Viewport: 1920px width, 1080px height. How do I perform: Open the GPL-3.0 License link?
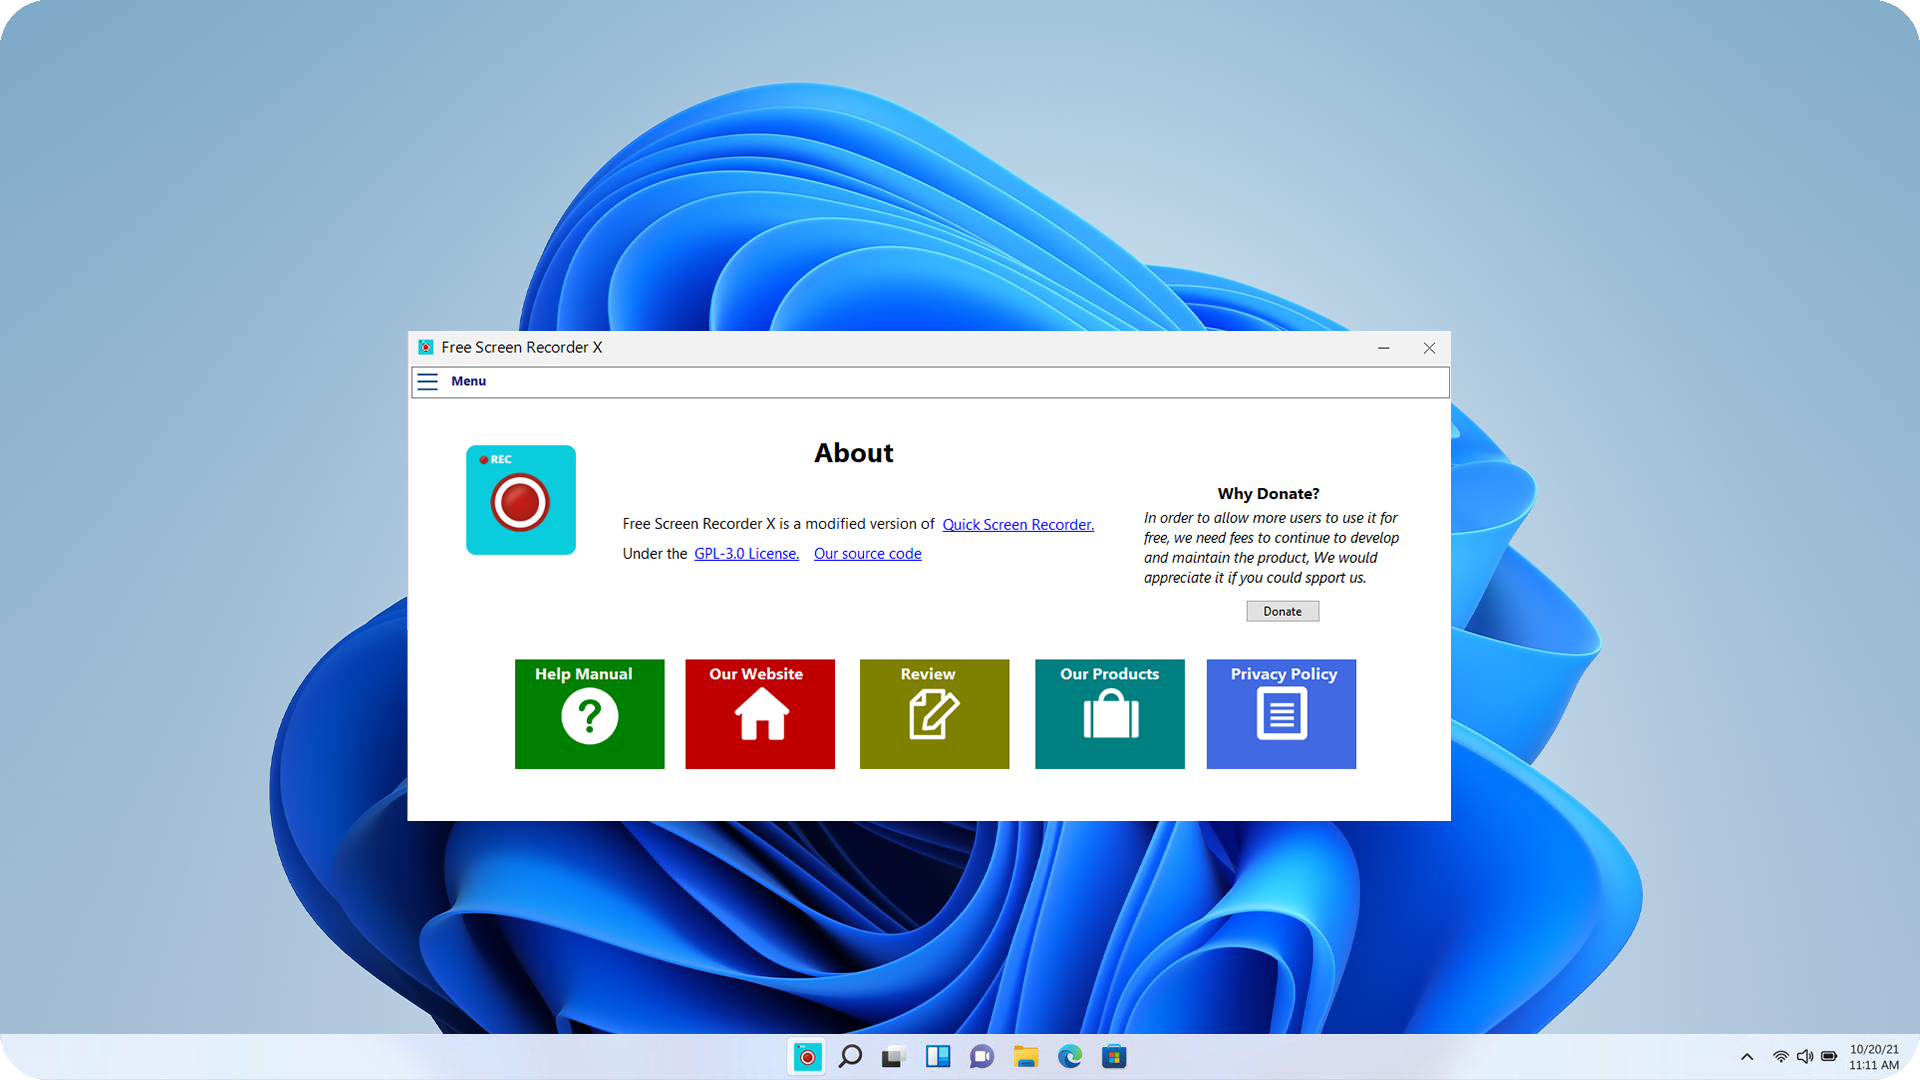coord(745,553)
